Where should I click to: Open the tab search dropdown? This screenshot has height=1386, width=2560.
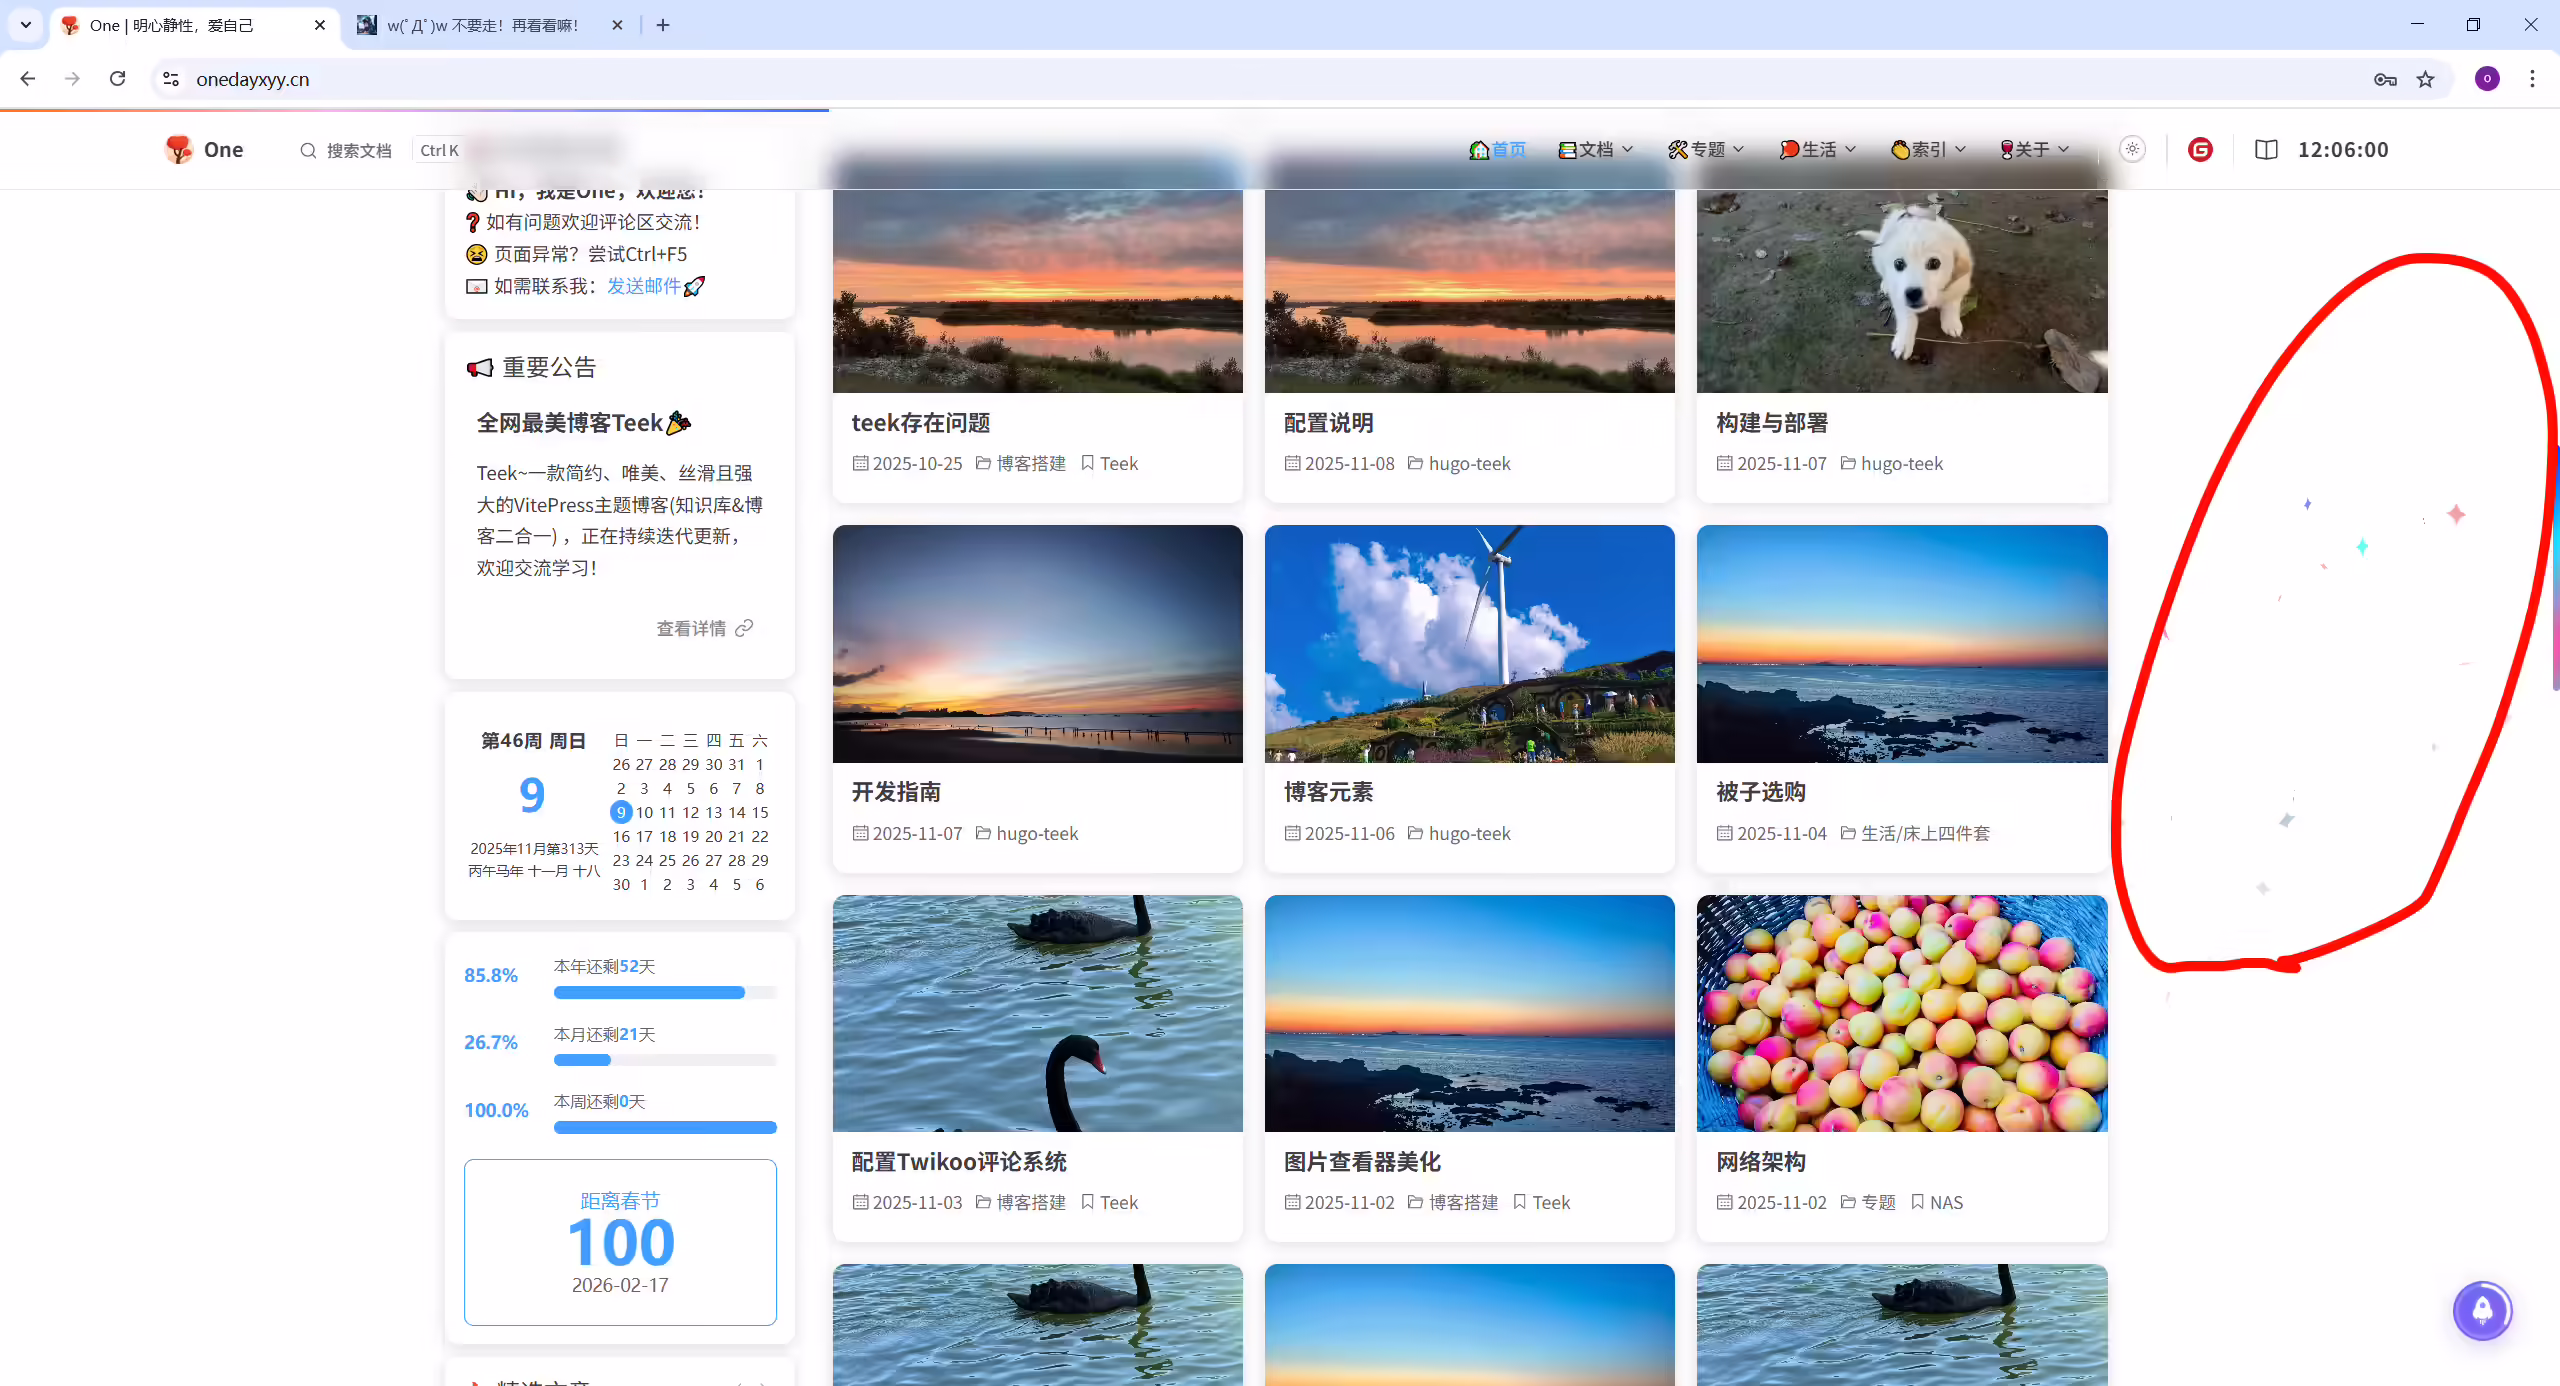click(x=26, y=25)
